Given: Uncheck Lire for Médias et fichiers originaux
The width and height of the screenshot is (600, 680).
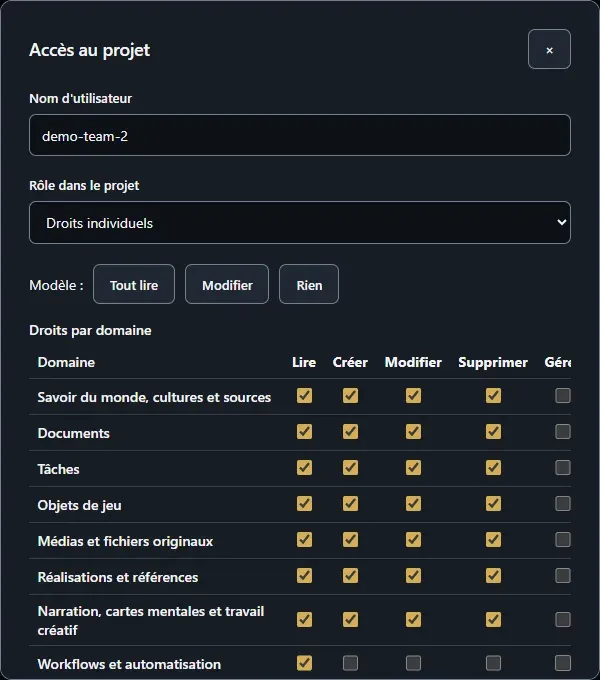Looking at the screenshot, I should [304, 539].
